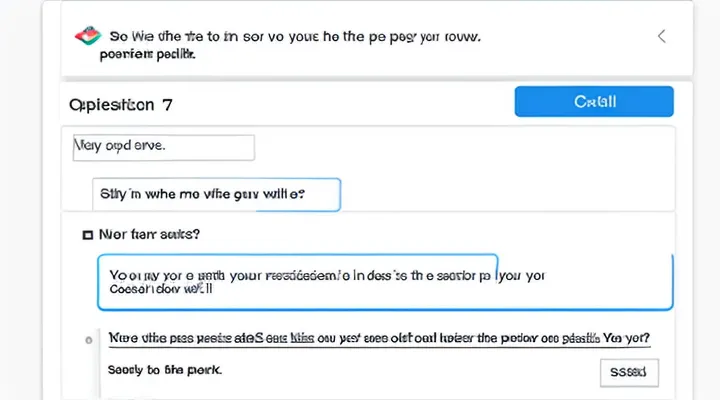Click the Ney opd erve input field

tap(163, 147)
